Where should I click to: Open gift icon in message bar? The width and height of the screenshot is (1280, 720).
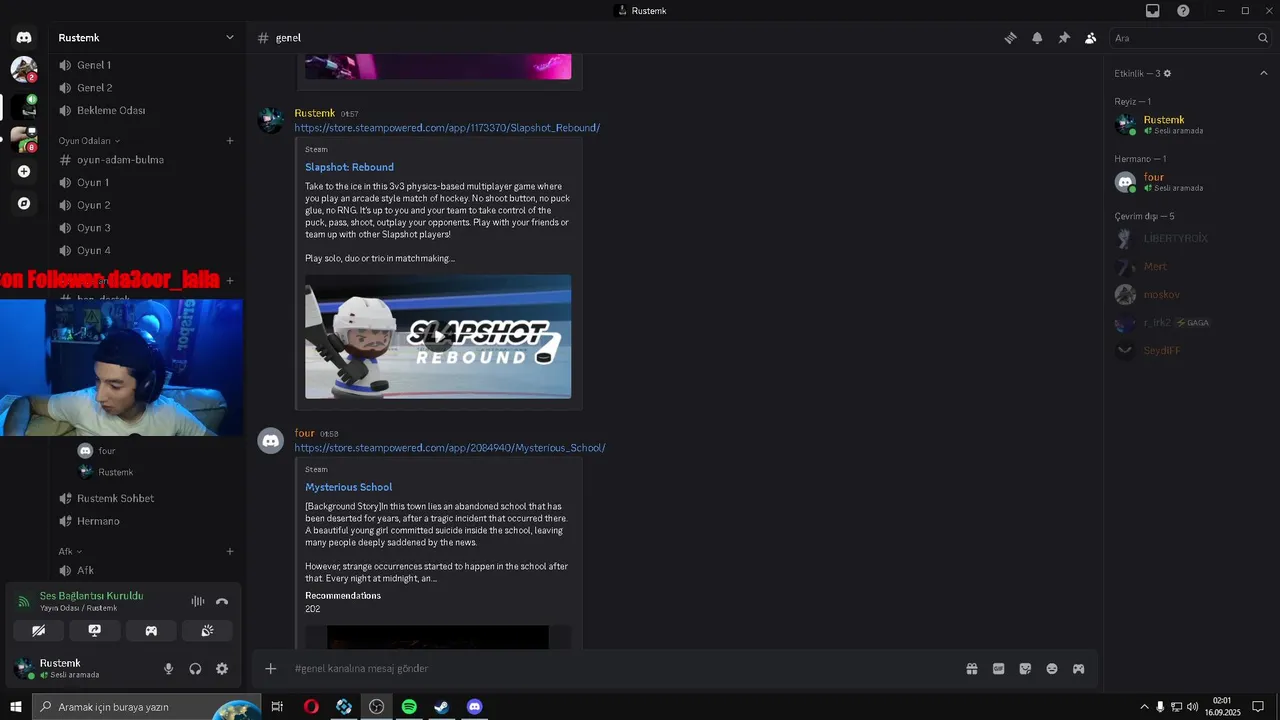pyautogui.click(x=971, y=669)
